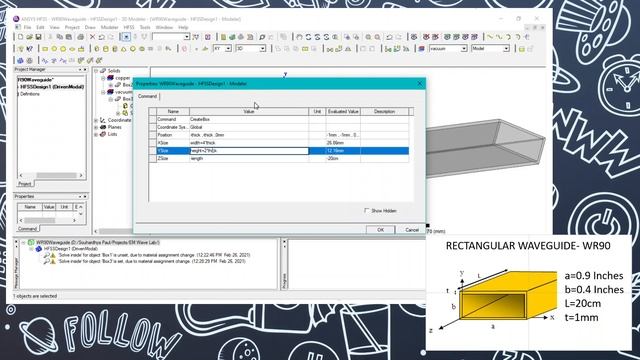Image resolution: width=640 pixels, height=360 pixels.
Task: Click the context help arrow-question icon
Action: 29,49
